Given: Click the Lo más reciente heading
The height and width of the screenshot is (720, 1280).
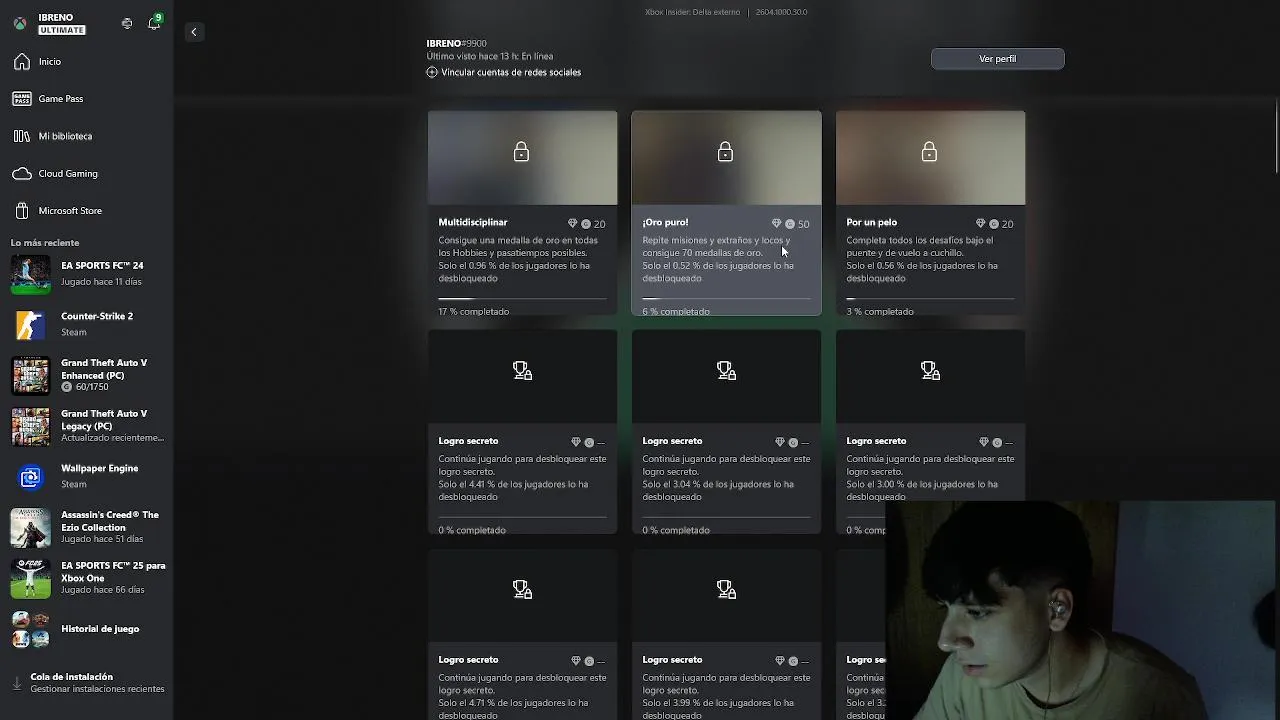Looking at the screenshot, I should [45, 243].
